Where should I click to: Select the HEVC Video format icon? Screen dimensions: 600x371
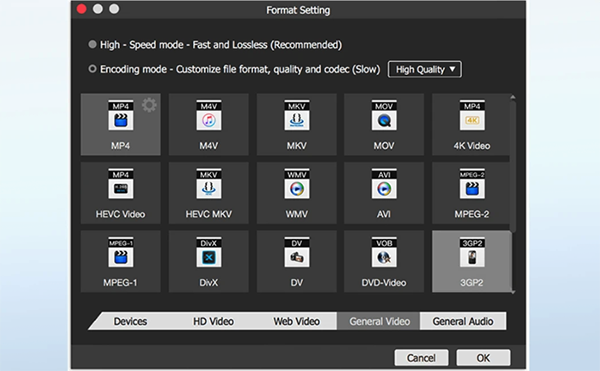tap(121, 184)
